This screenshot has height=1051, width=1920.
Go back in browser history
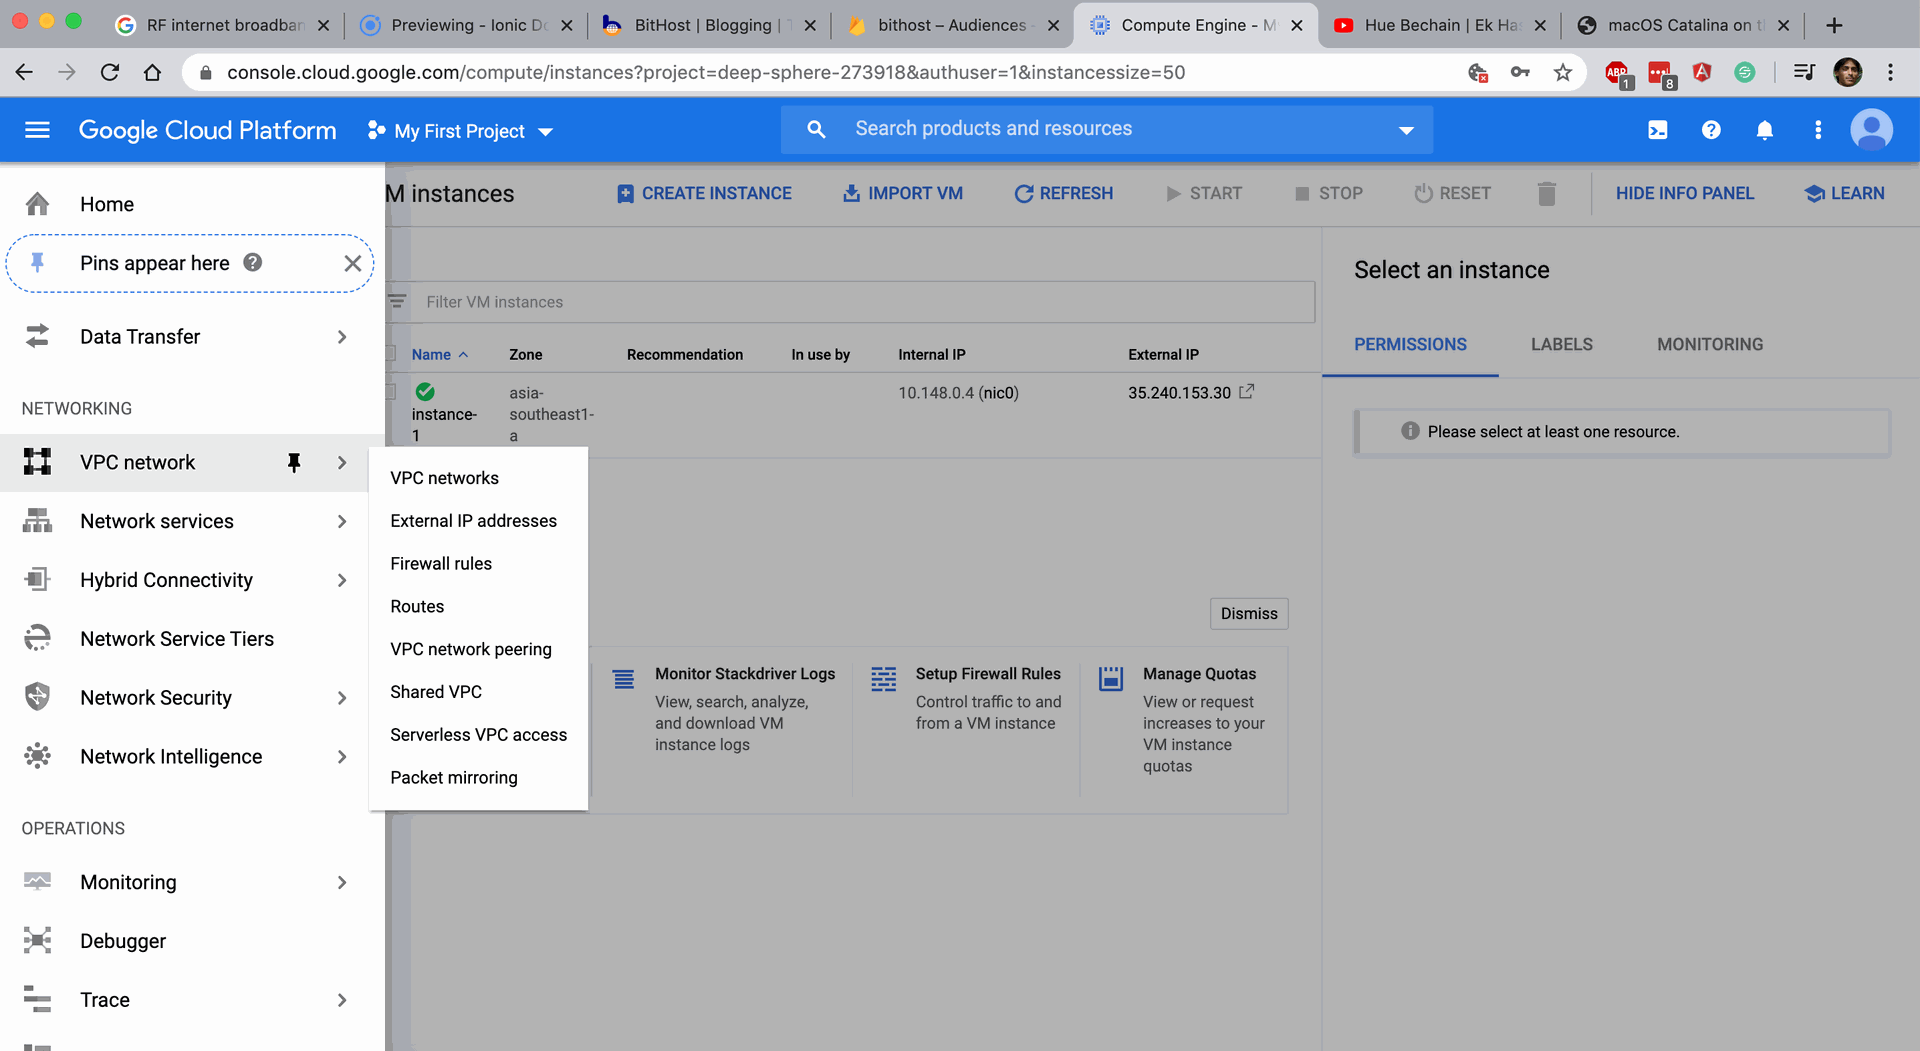(x=24, y=72)
